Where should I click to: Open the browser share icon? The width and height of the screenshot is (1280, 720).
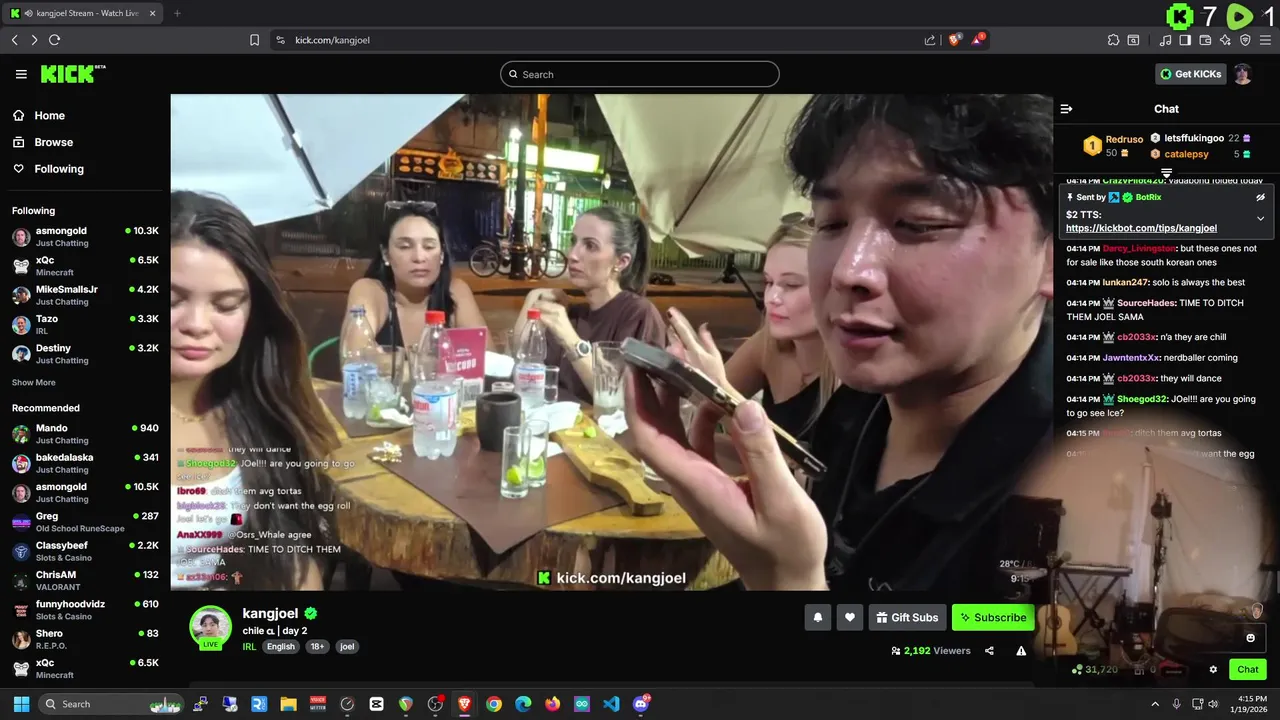(930, 40)
